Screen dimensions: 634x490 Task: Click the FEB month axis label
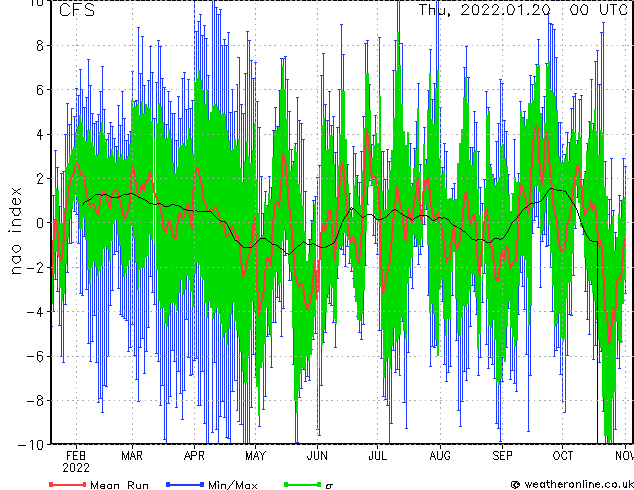76,456
